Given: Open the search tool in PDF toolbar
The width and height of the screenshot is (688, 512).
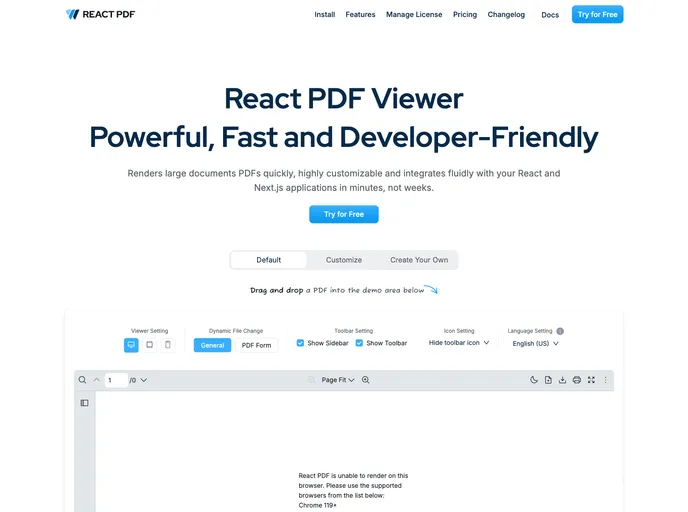Looking at the screenshot, I should (x=82, y=380).
